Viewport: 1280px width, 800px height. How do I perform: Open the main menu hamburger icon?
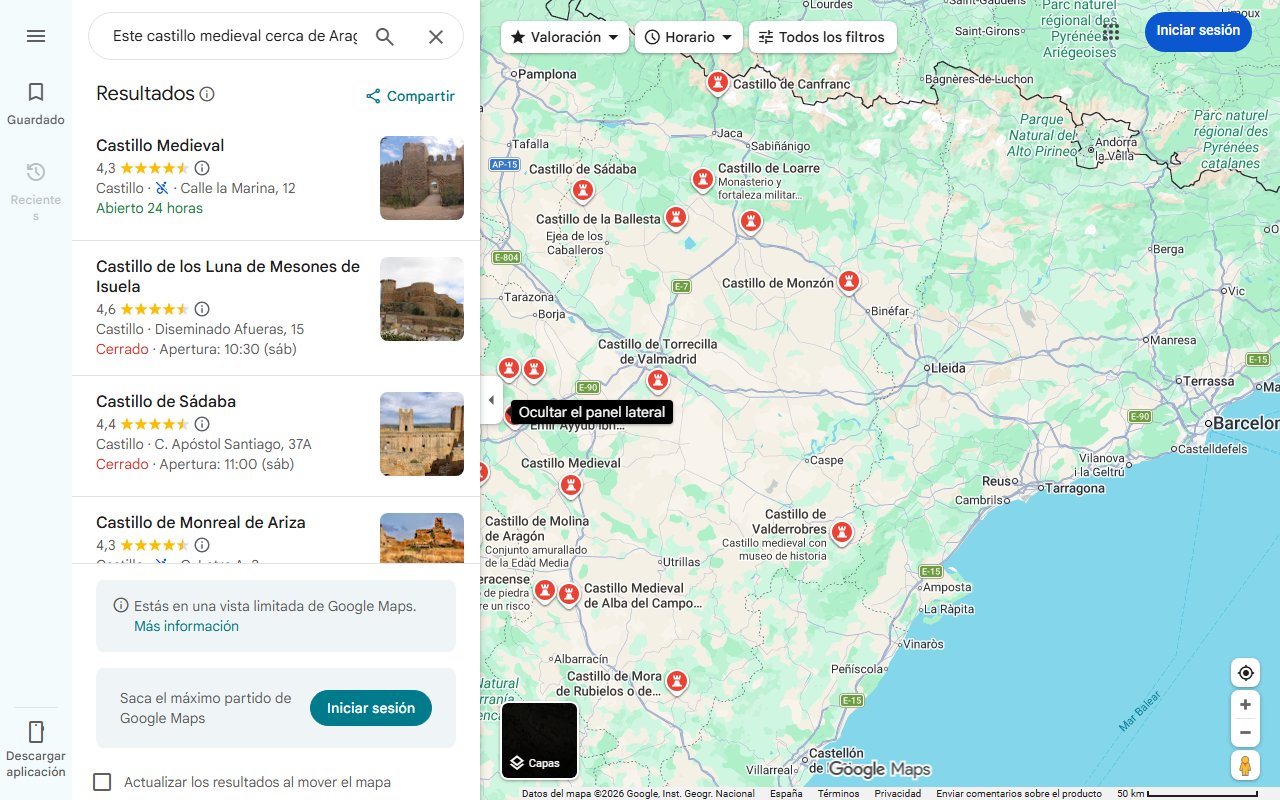click(36, 36)
